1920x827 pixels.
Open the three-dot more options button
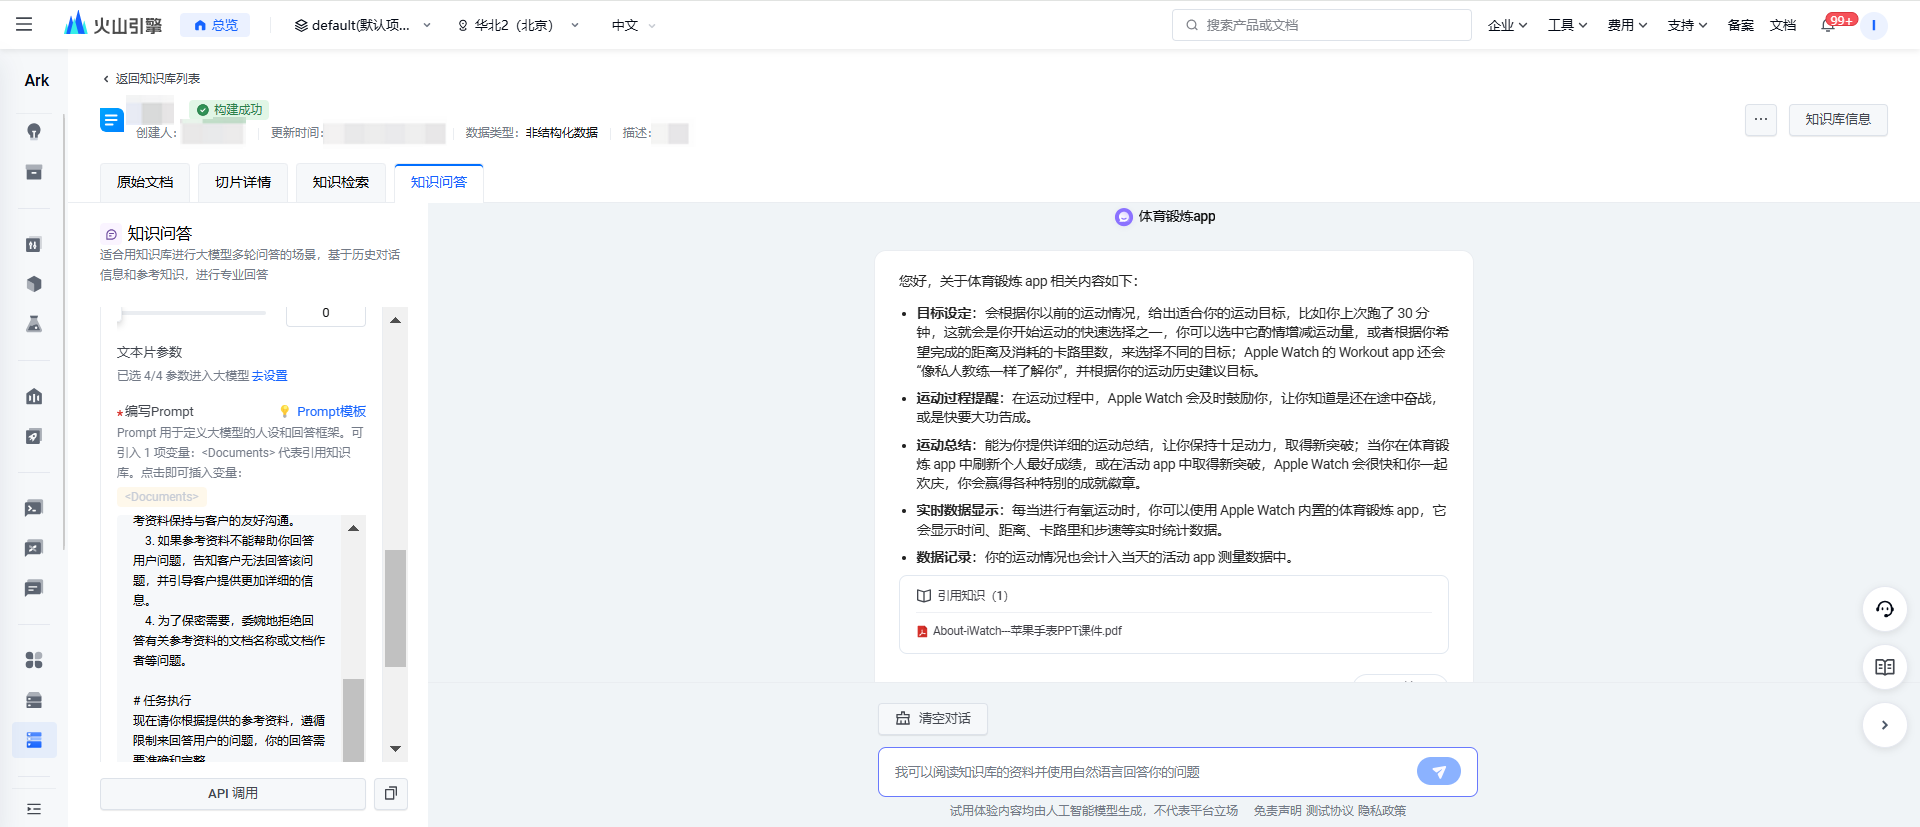pyautogui.click(x=1761, y=119)
